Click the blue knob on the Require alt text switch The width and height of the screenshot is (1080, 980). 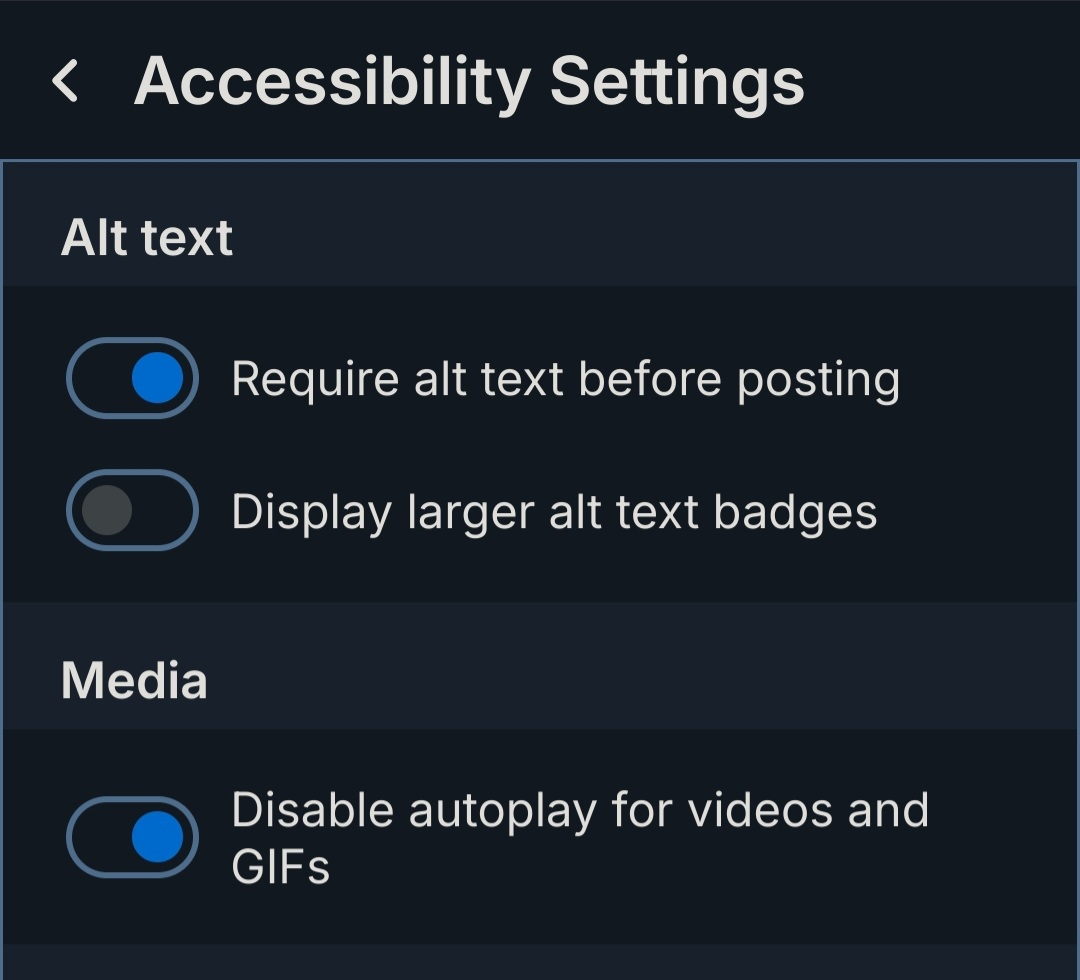click(x=157, y=378)
